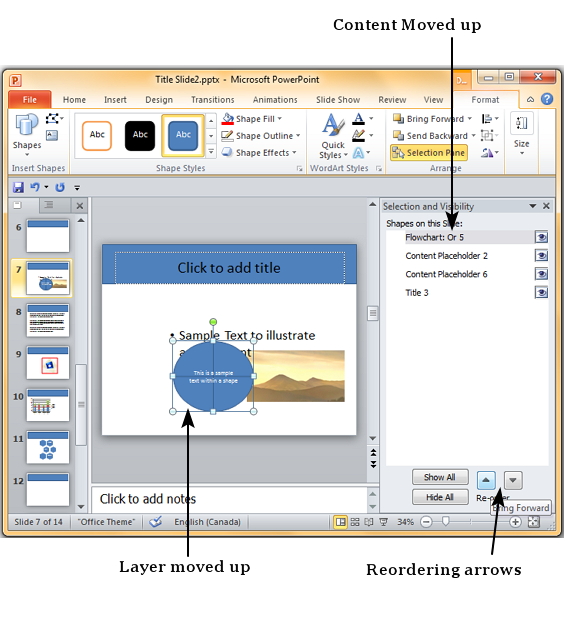Viewport: 565px width, 620px height.
Task: Click the Text Effects glowing A icon
Action: tap(358, 153)
